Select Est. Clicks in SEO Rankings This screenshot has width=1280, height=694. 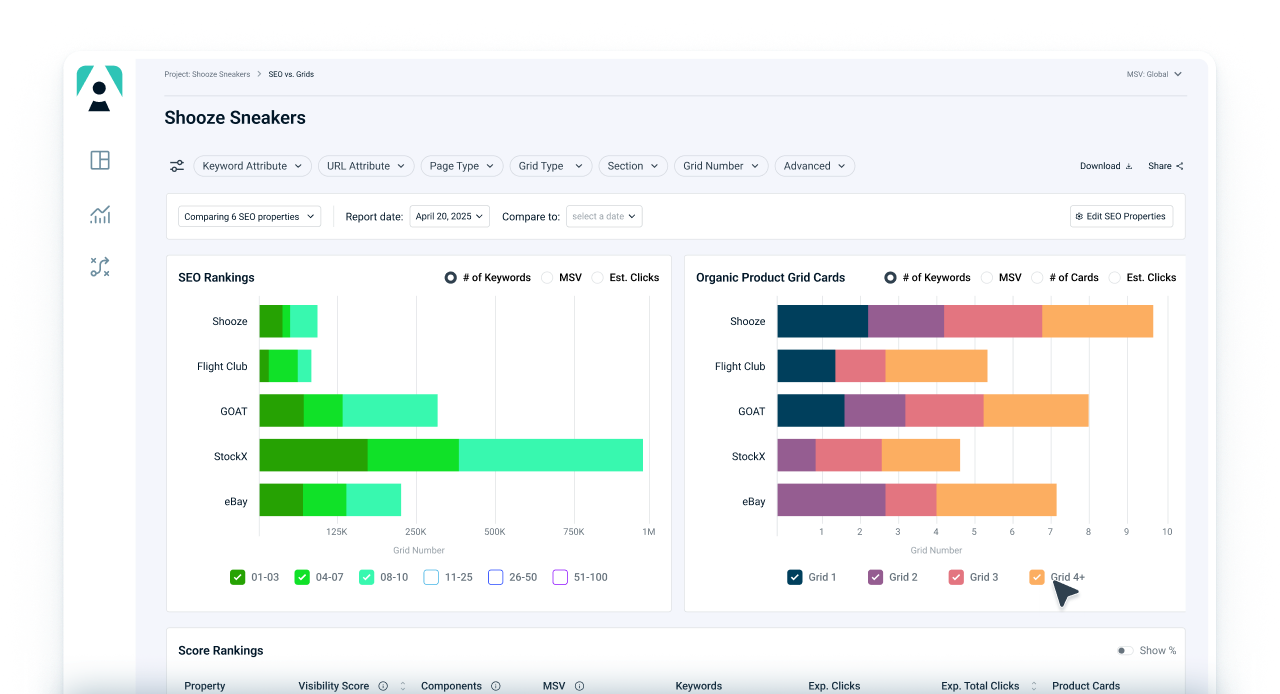(598, 277)
